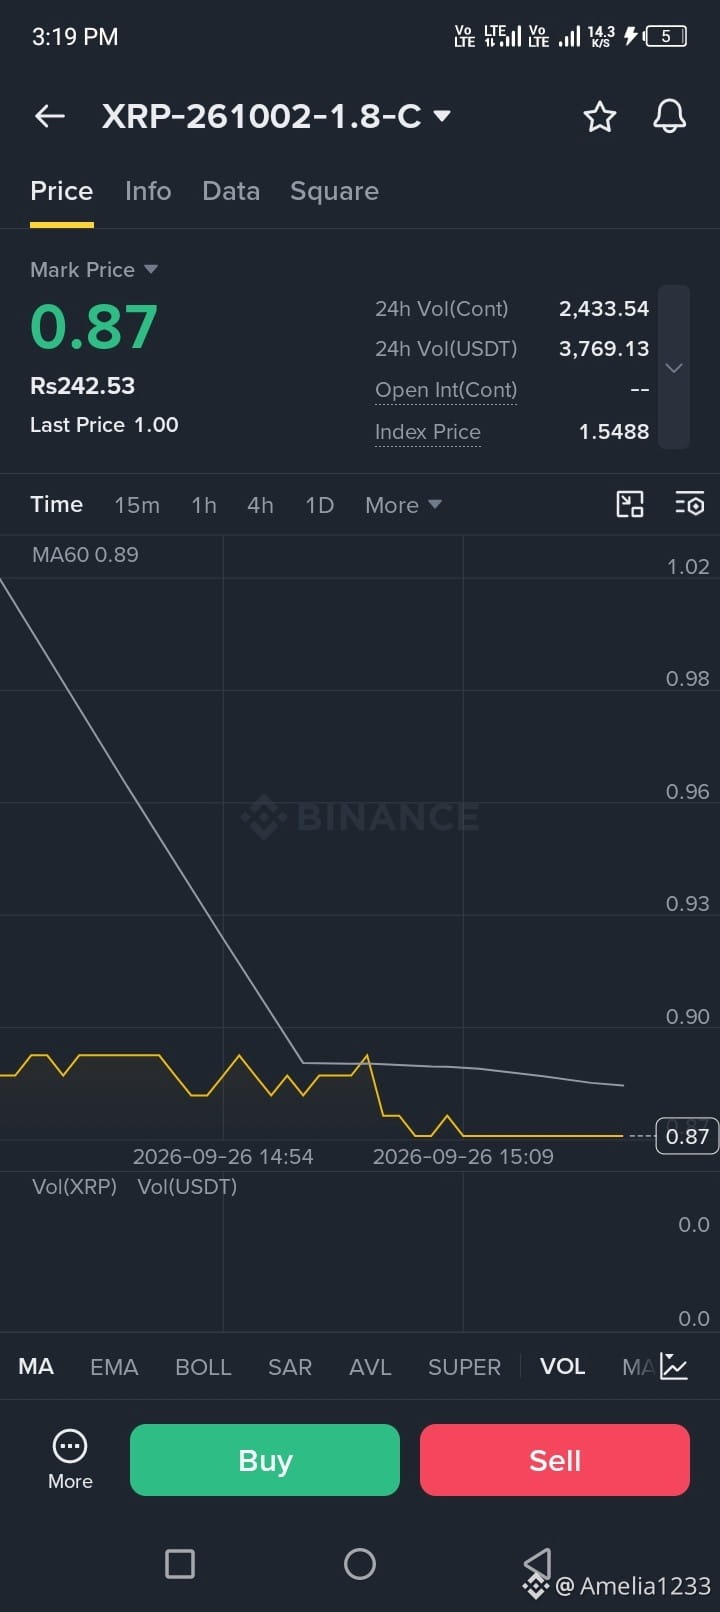Screen dimensions: 720x1612
Task: Select the 15m timeframe
Action: pyautogui.click(x=137, y=505)
